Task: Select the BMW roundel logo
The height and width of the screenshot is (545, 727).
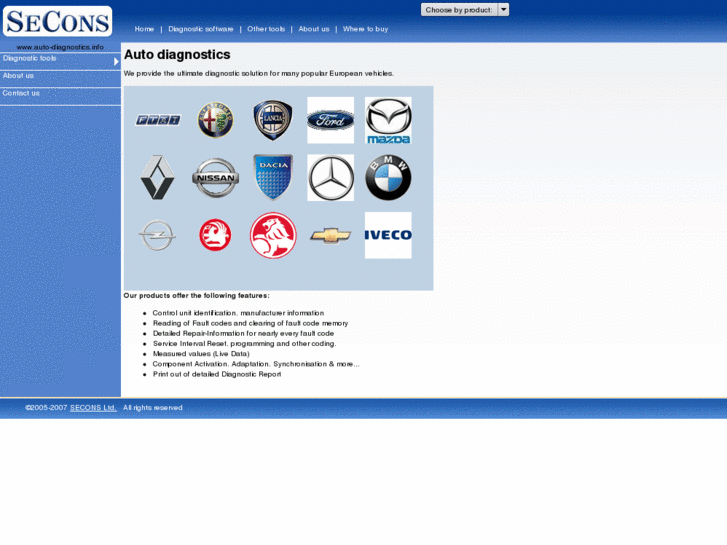Action: click(388, 178)
